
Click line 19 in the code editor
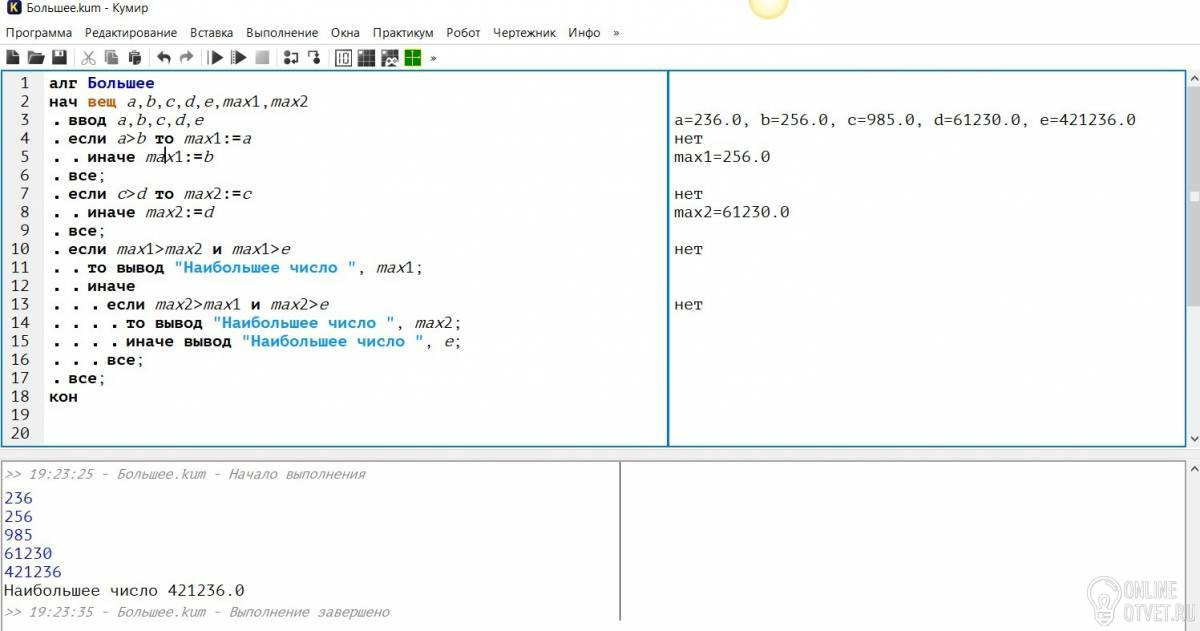300,415
